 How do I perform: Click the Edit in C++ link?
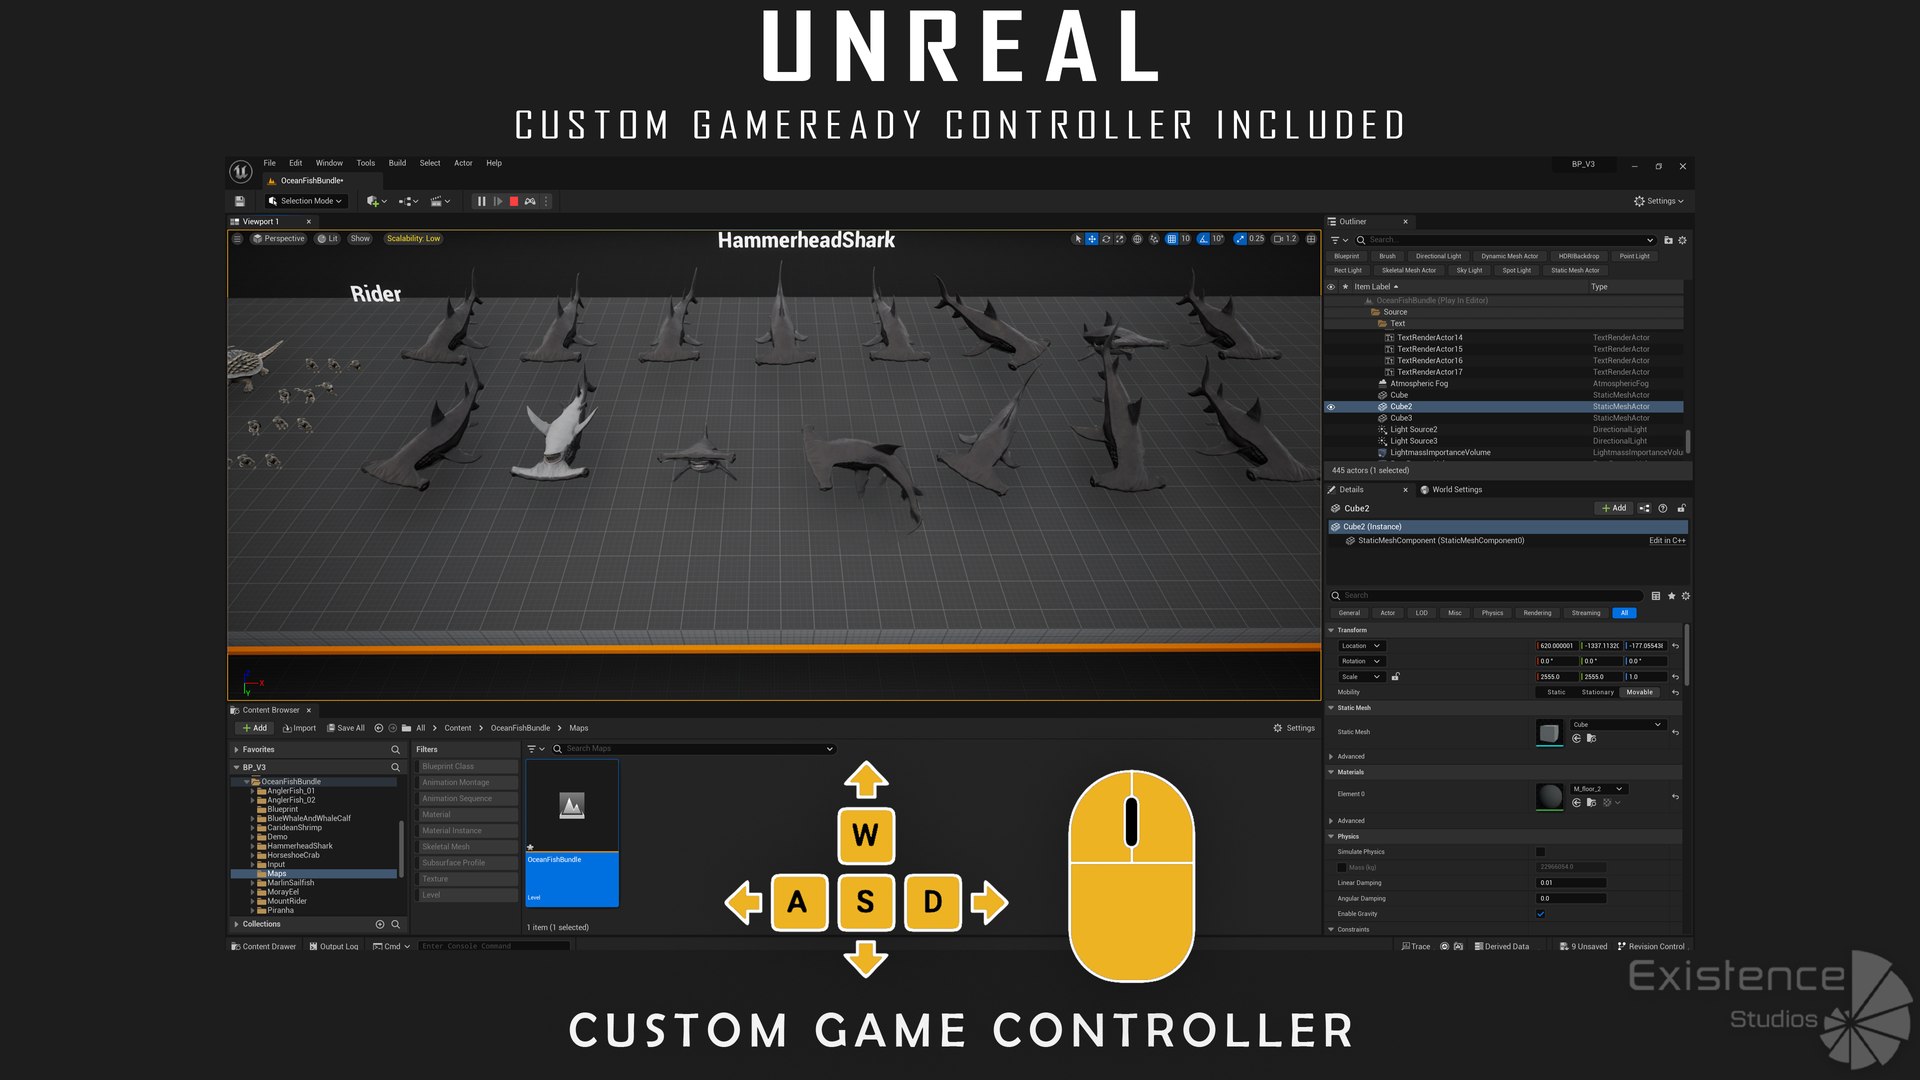coord(1667,541)
